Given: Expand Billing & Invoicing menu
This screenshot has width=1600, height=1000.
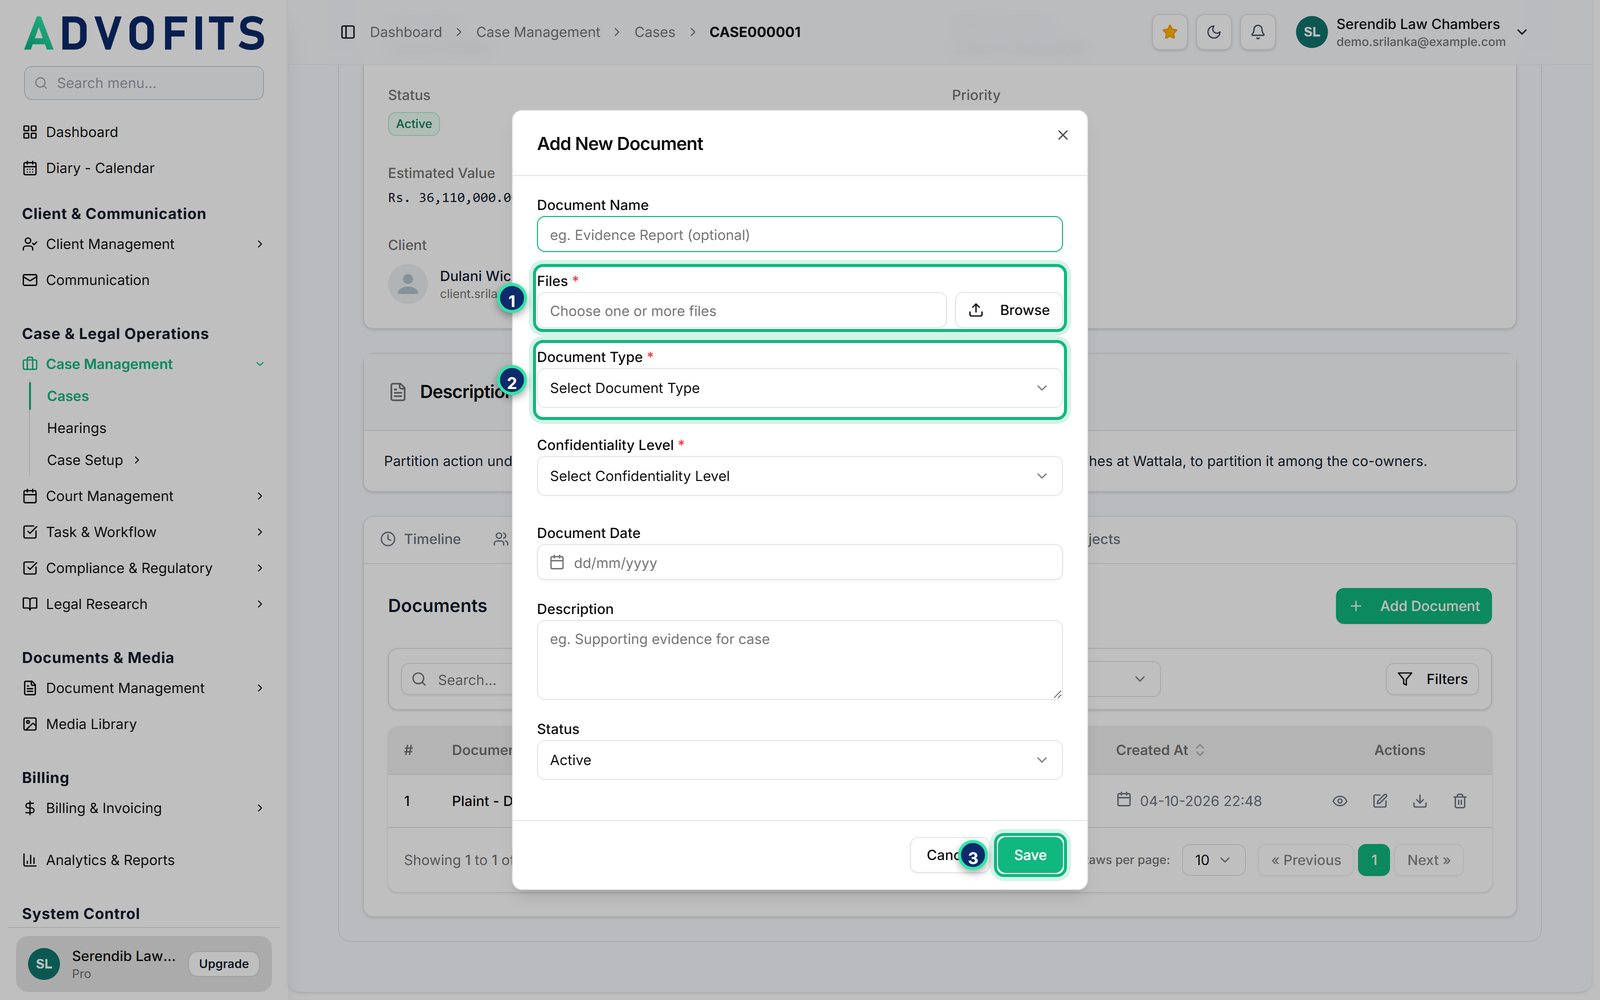Looking at the screenshot, I should (x=143, y=808).
